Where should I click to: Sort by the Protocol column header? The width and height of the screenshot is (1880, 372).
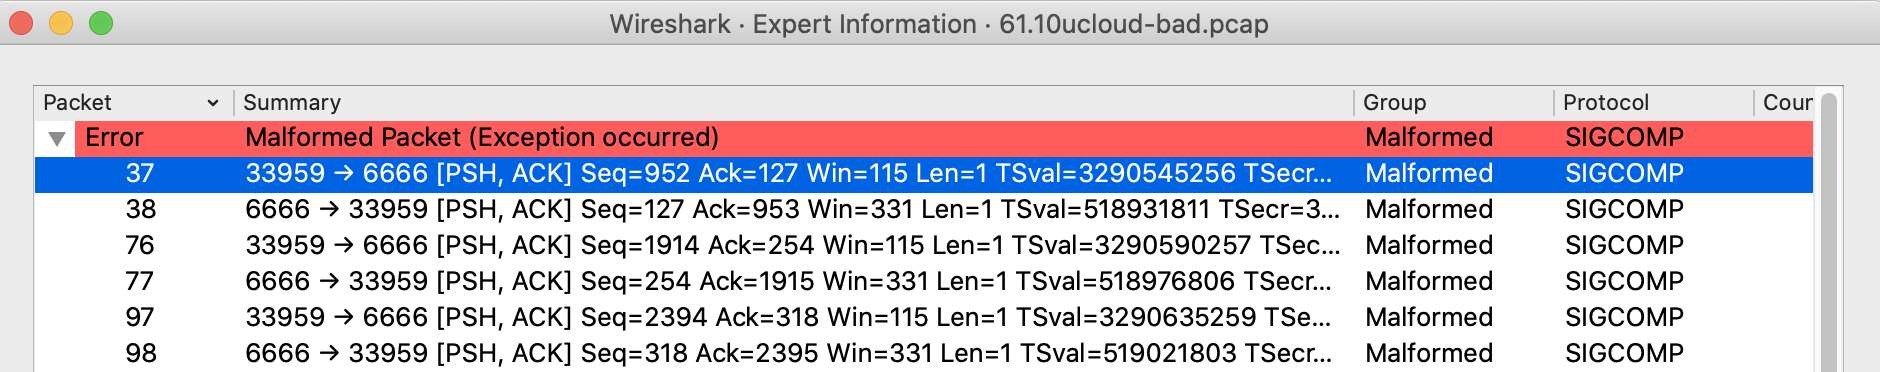point(1653,102)
